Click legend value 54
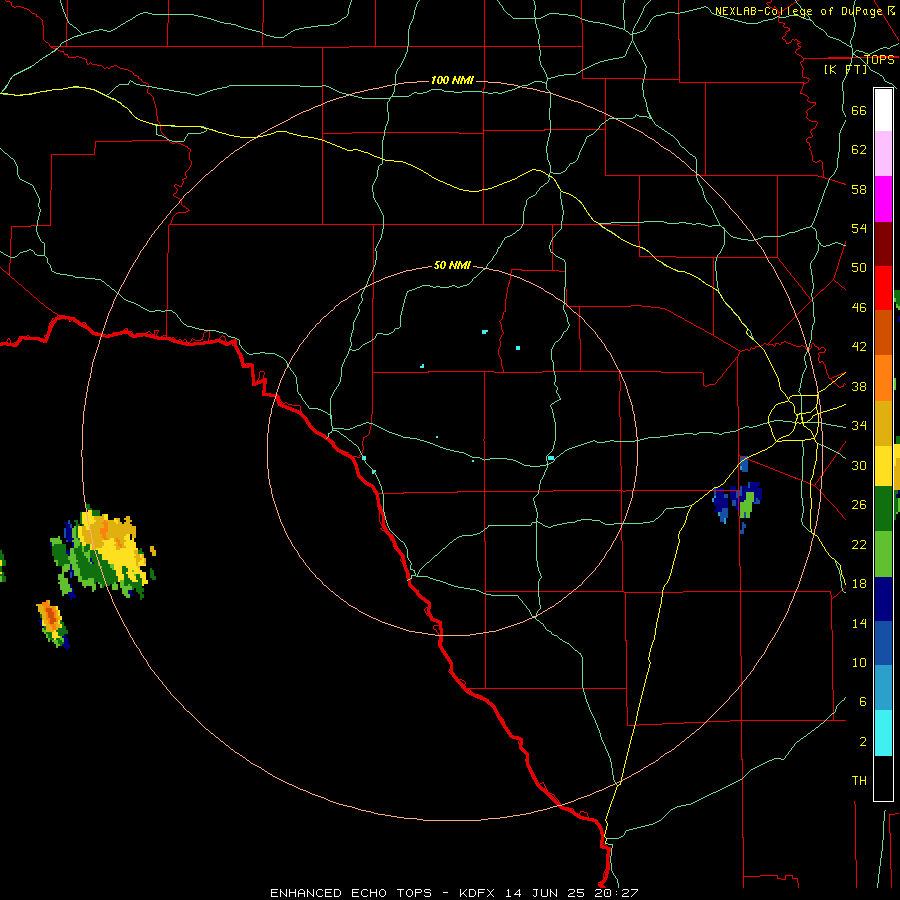 click(x=859, y=228)
